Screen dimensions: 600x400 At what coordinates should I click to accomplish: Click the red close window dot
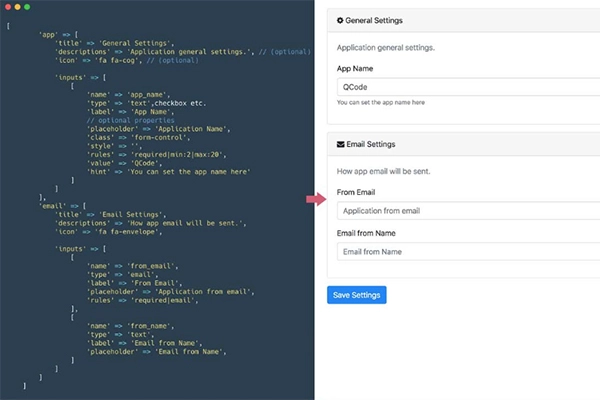tap(8, 7)
